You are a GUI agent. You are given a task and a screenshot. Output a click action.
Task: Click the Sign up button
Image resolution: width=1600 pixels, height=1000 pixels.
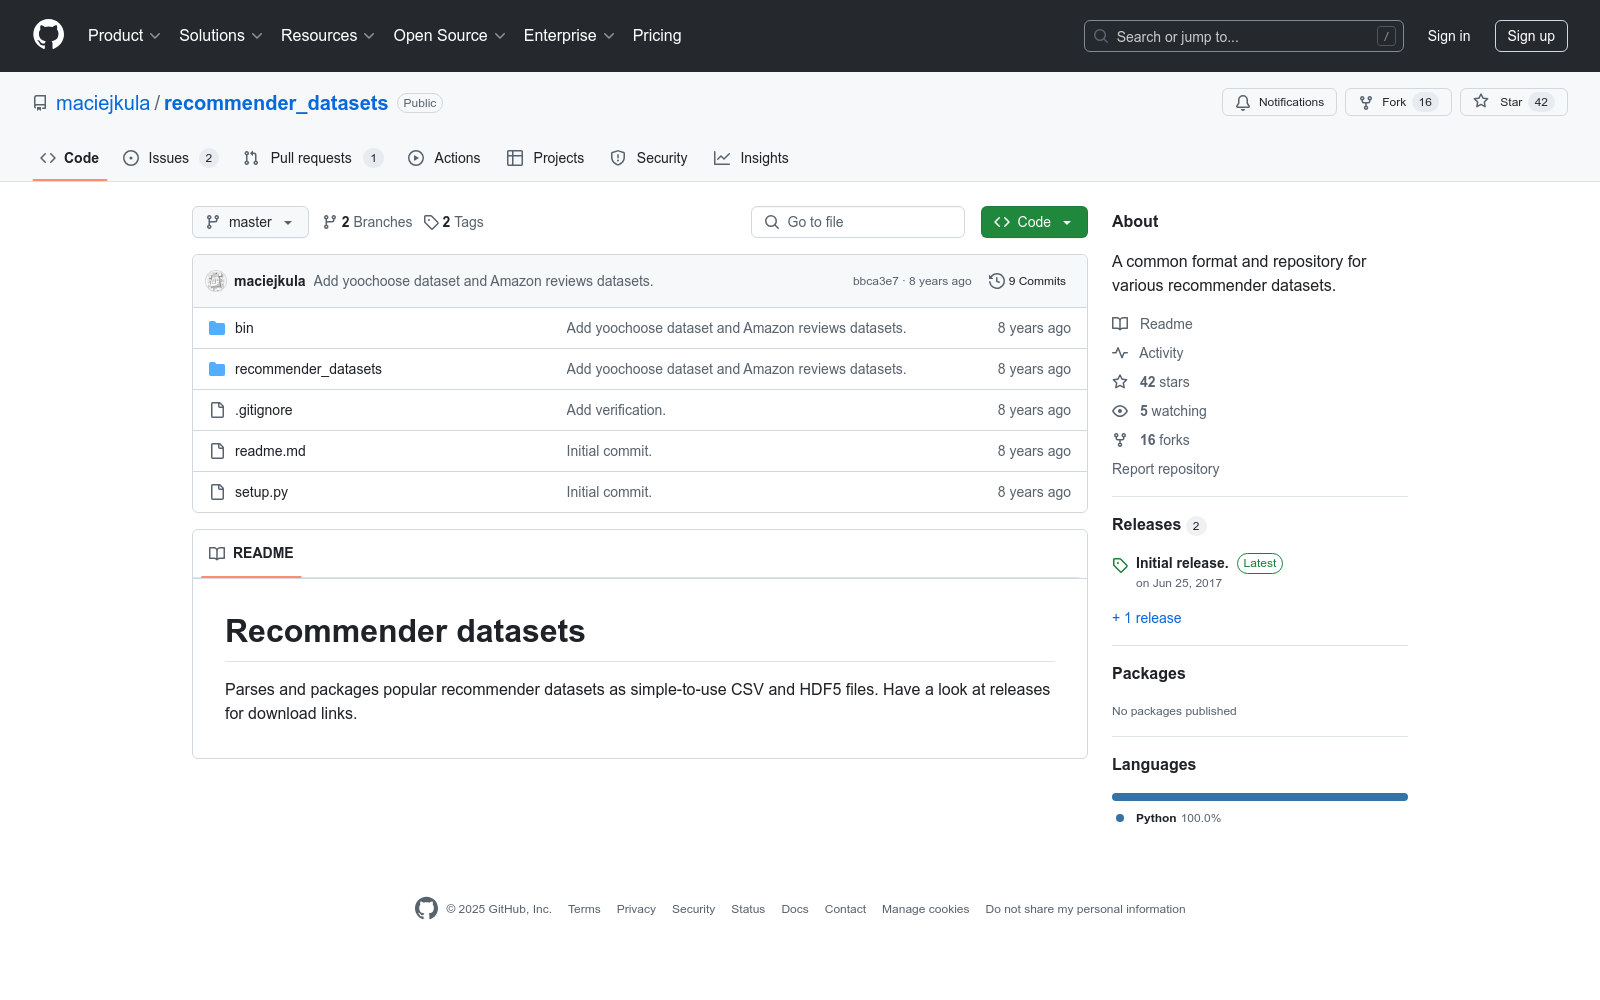[x=1531, y=36]
